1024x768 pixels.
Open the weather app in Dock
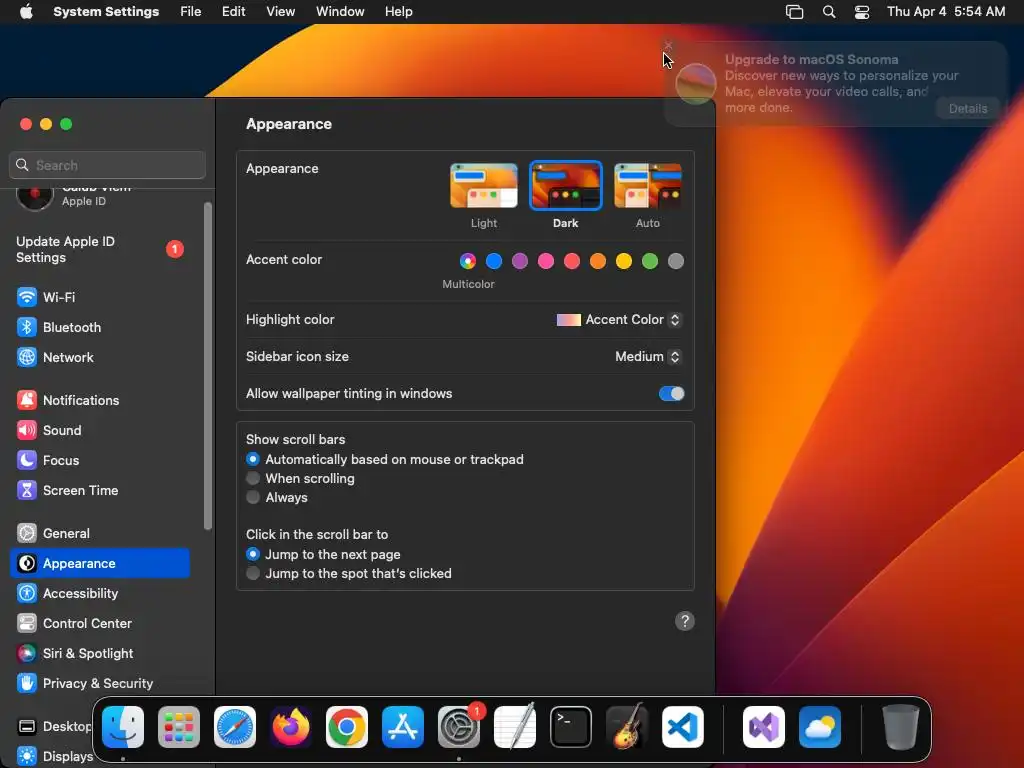[820, 727]
